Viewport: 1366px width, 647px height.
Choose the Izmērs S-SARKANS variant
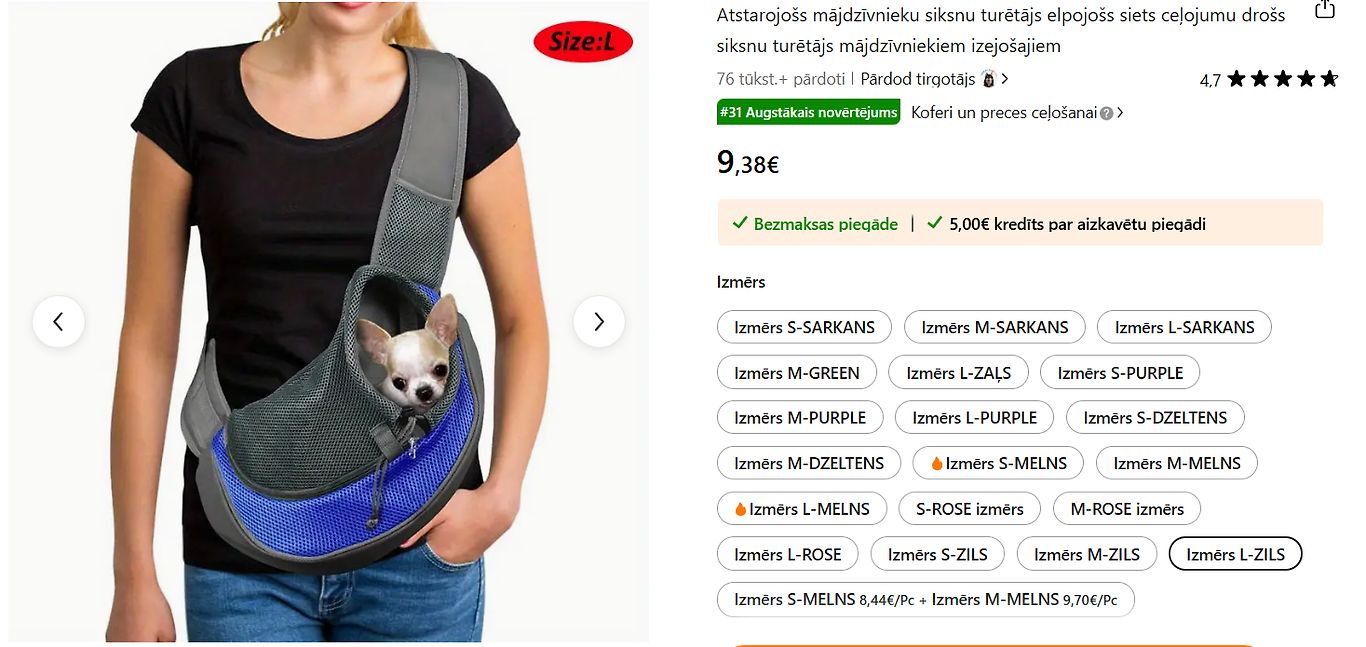point(804,327)
